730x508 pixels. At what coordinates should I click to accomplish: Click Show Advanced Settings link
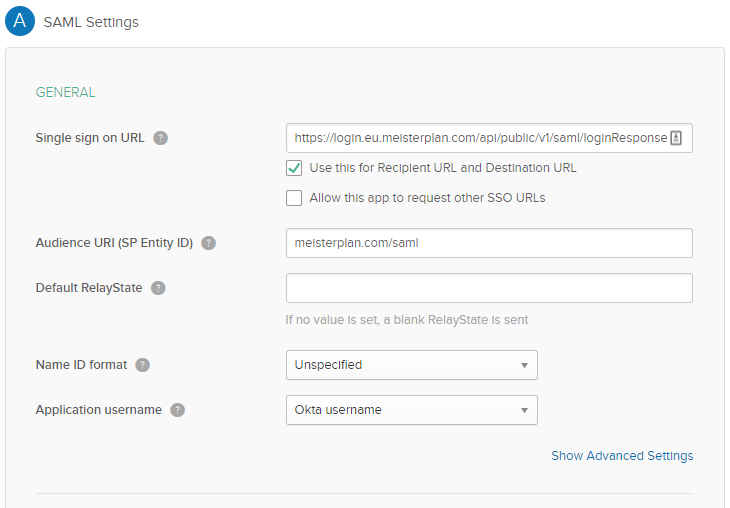(x=622, y=456)
